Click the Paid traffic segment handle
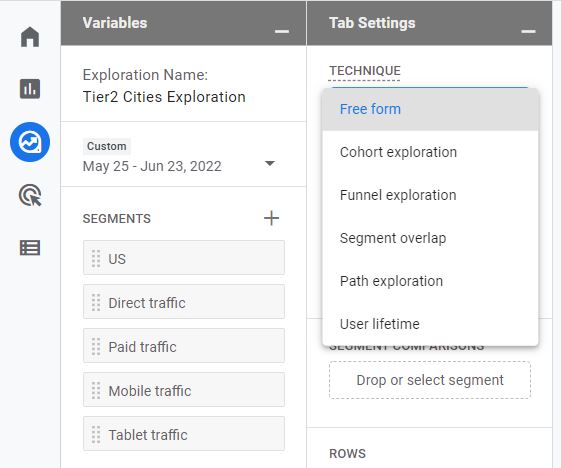Image resolution: width=561 pixels, height=468 pixels. pos(96,346)
